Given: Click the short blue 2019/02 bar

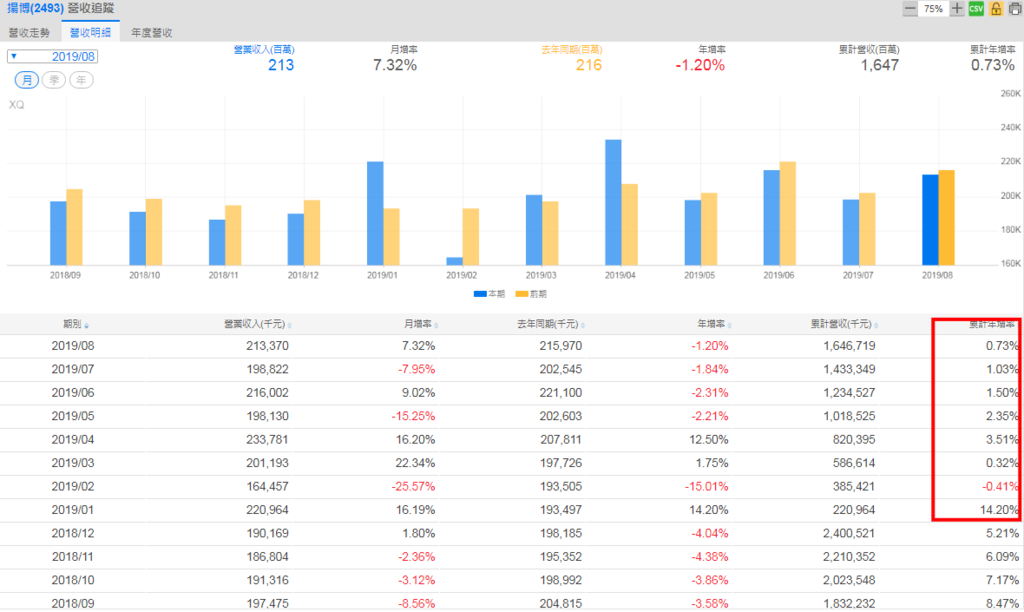Looking at the screenshot, I should tap(455, 261).
